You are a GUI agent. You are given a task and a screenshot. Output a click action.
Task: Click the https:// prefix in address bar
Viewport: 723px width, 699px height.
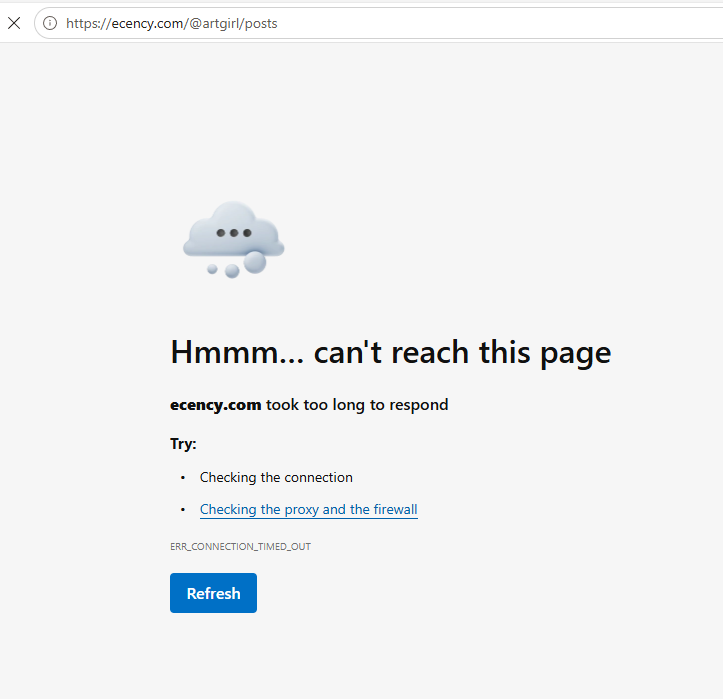pos(89,24)
